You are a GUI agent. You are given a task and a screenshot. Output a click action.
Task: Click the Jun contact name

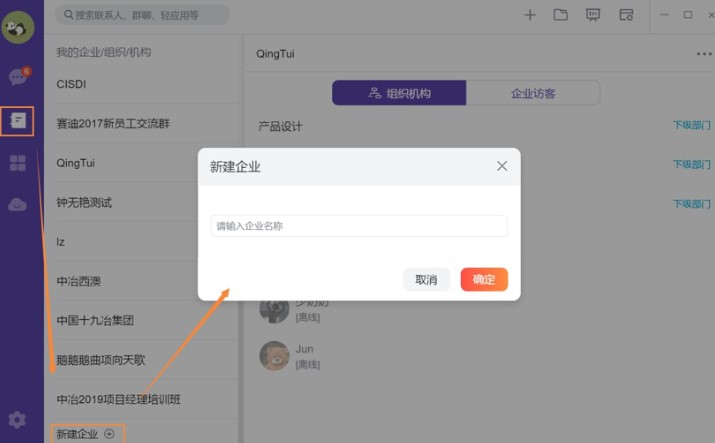pyautogui.click(x=305, y=349)
